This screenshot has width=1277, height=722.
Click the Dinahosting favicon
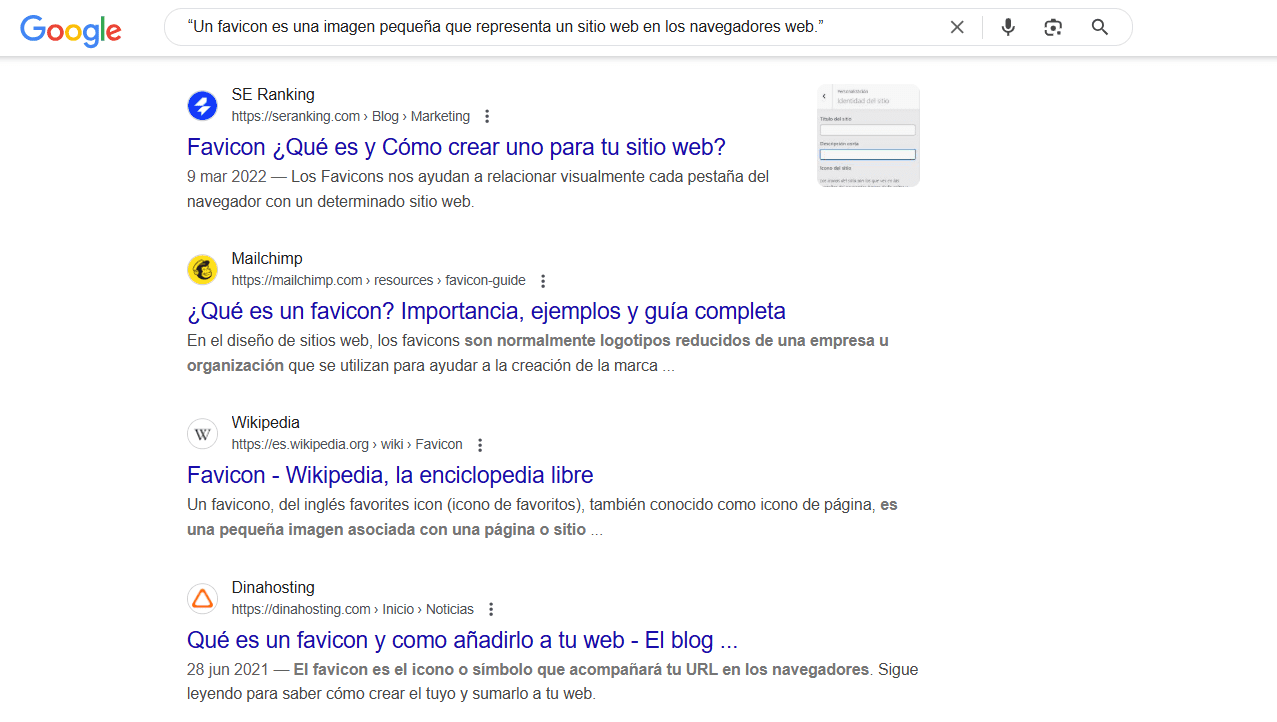click(203, 598)
